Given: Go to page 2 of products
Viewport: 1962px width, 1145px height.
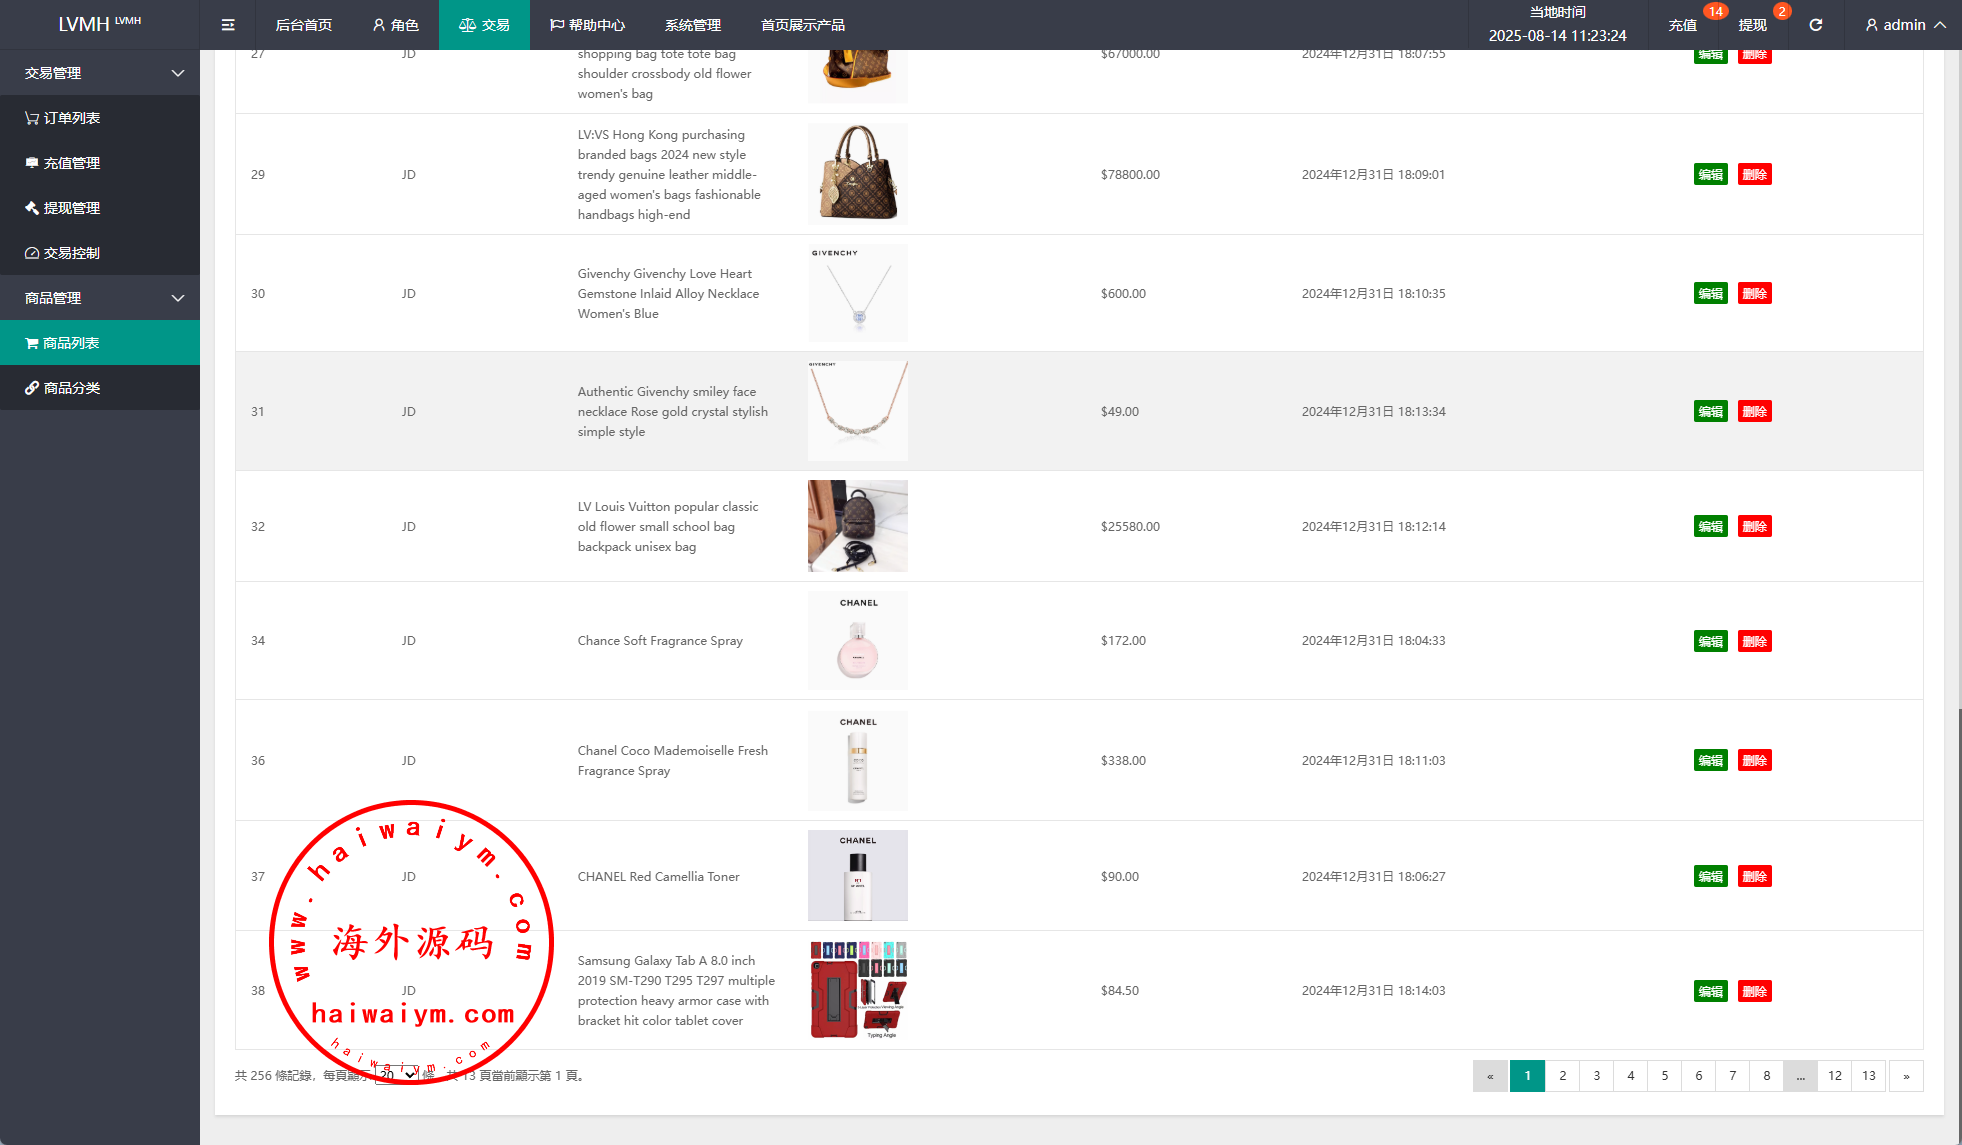Looking at the screenshot, I should tap(1562, 1076).
